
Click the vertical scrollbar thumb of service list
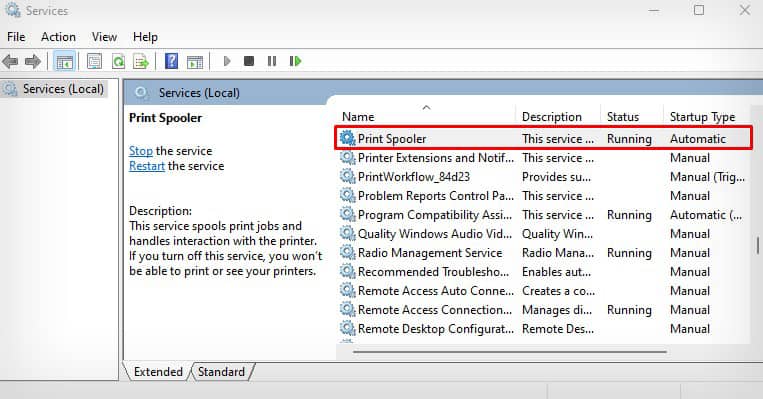pyautogui.click(x=758, y=245)
